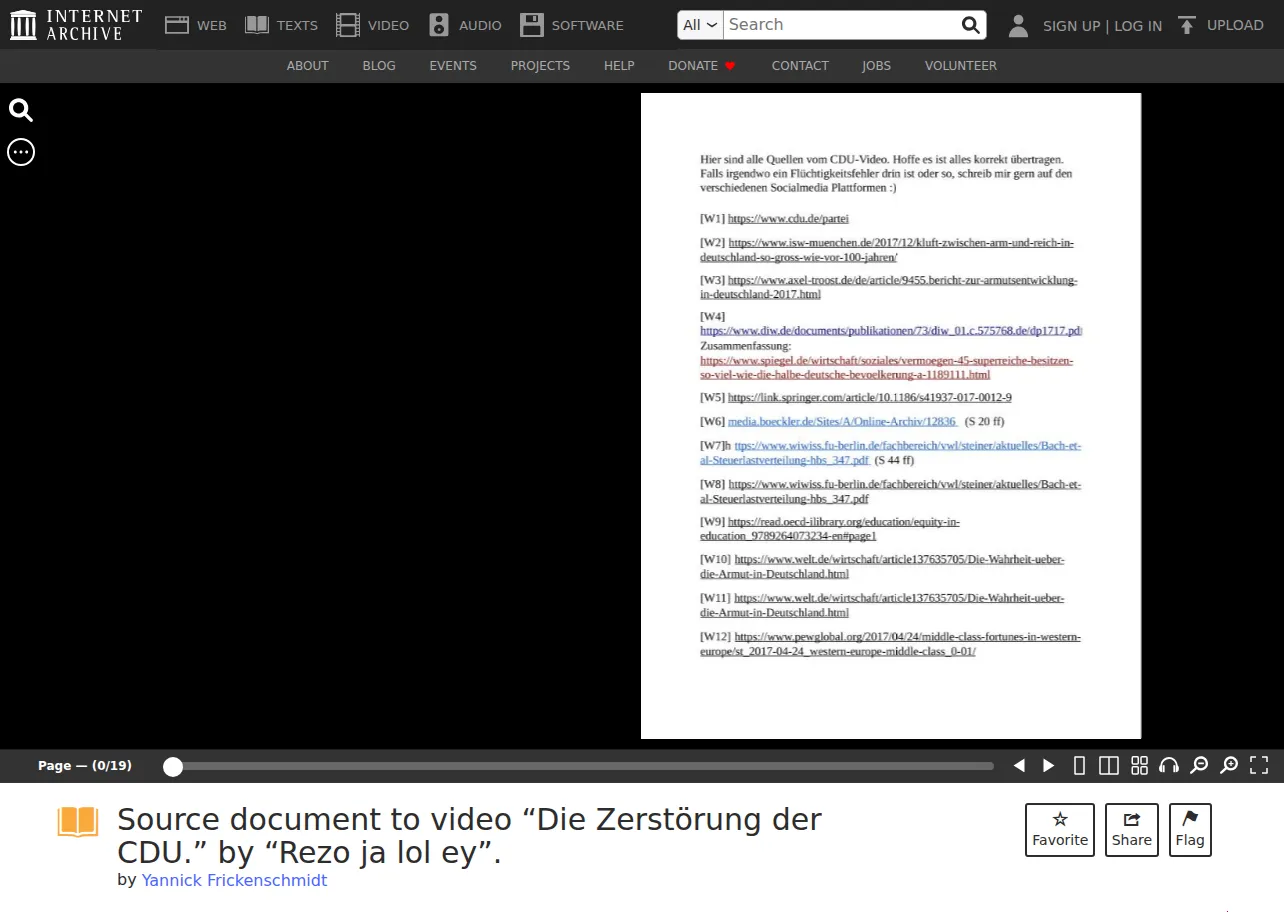Open the JOBS menu item
Screen dimensions: 1284x912
877,66
